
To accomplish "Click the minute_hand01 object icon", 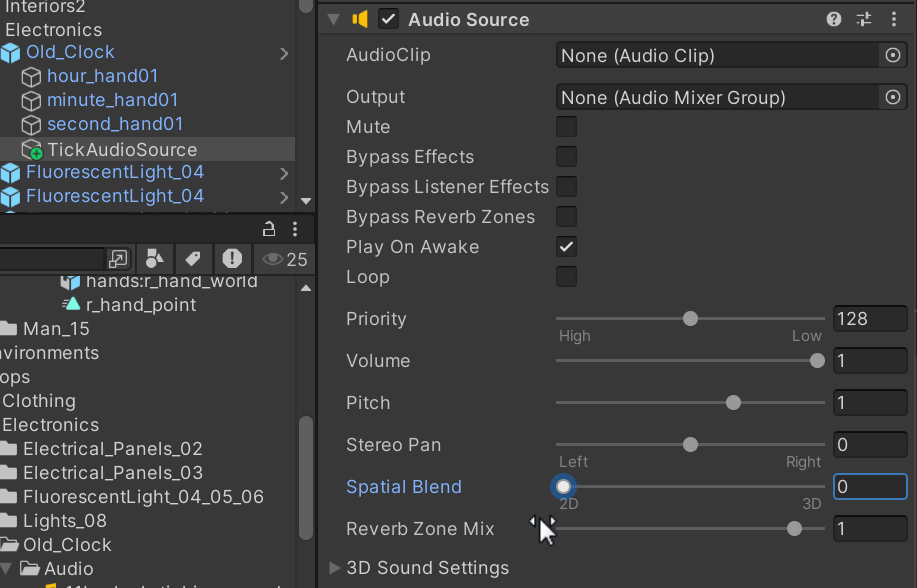I will click(31, 101).
